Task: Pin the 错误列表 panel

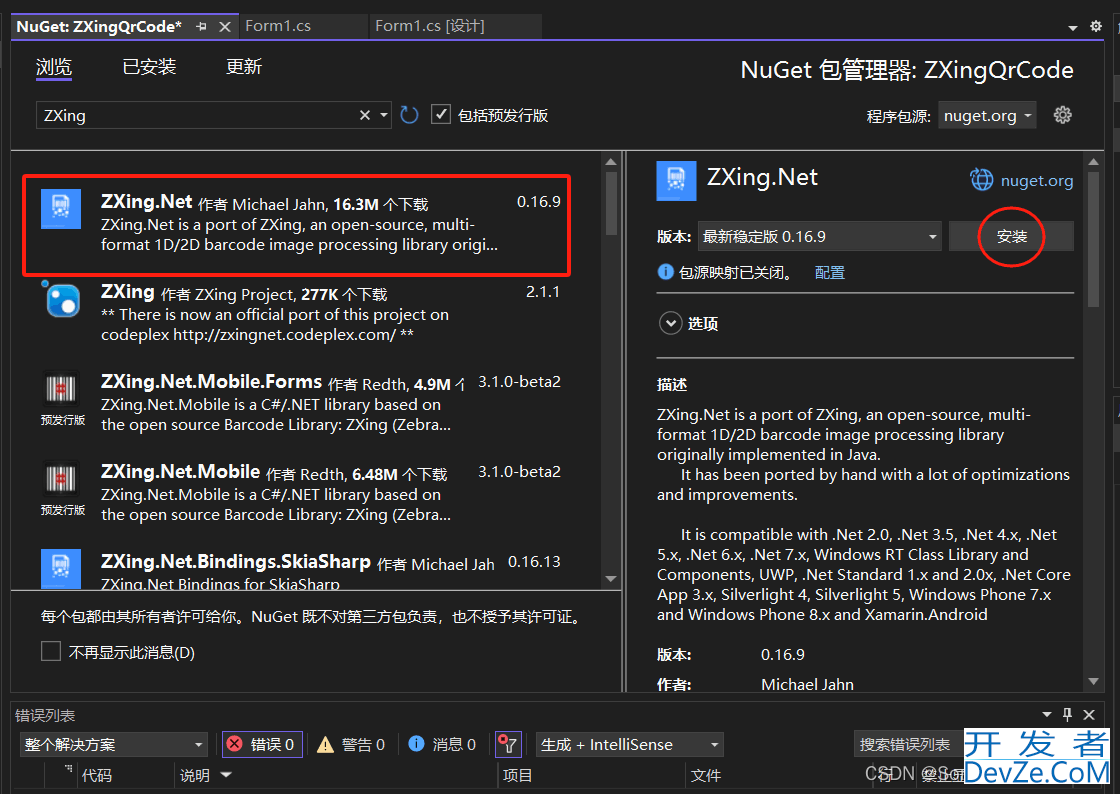Action: 1067,714
